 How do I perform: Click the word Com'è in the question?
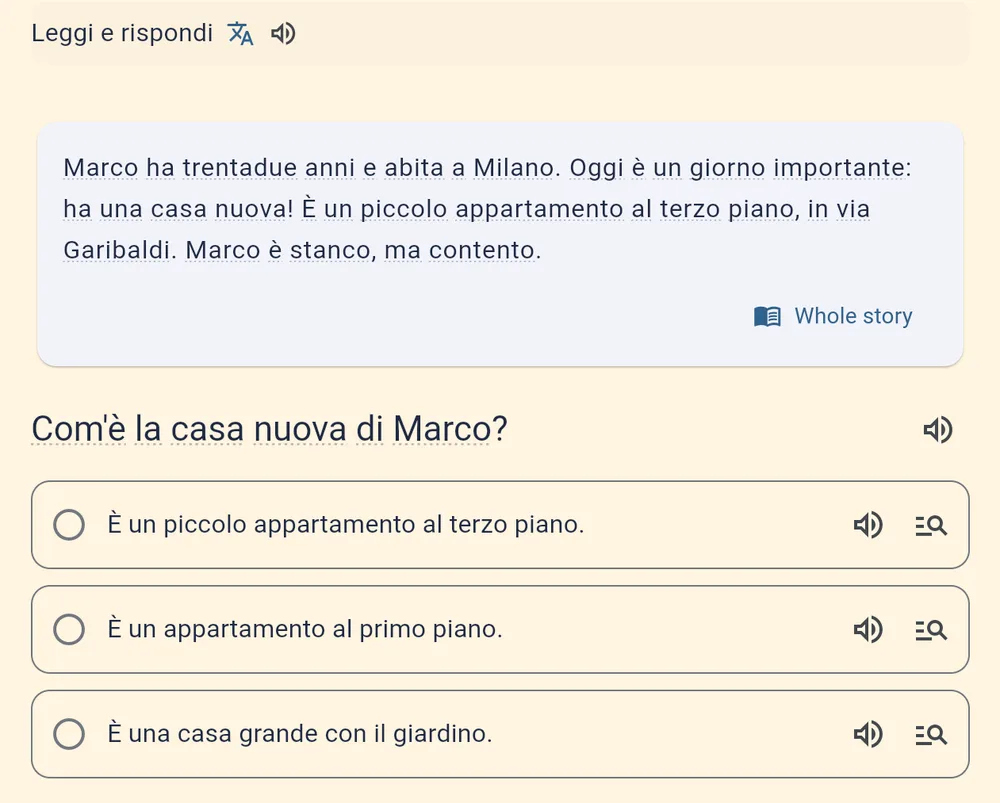point(78,429)
